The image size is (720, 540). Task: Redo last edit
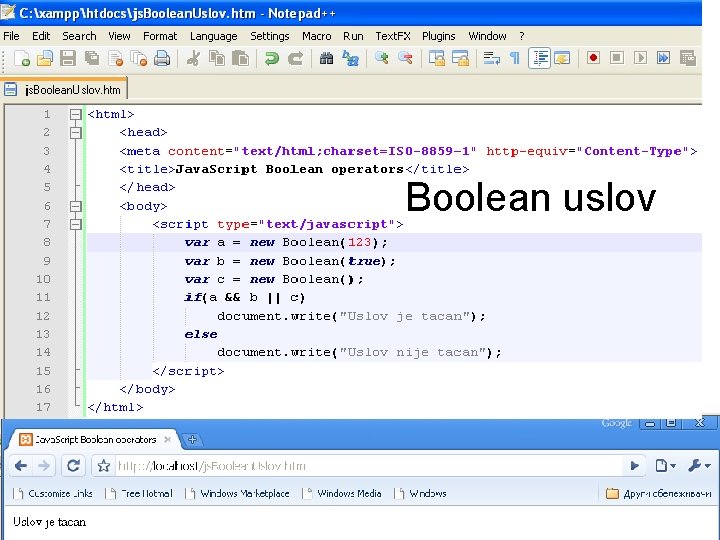coord(295,58)
